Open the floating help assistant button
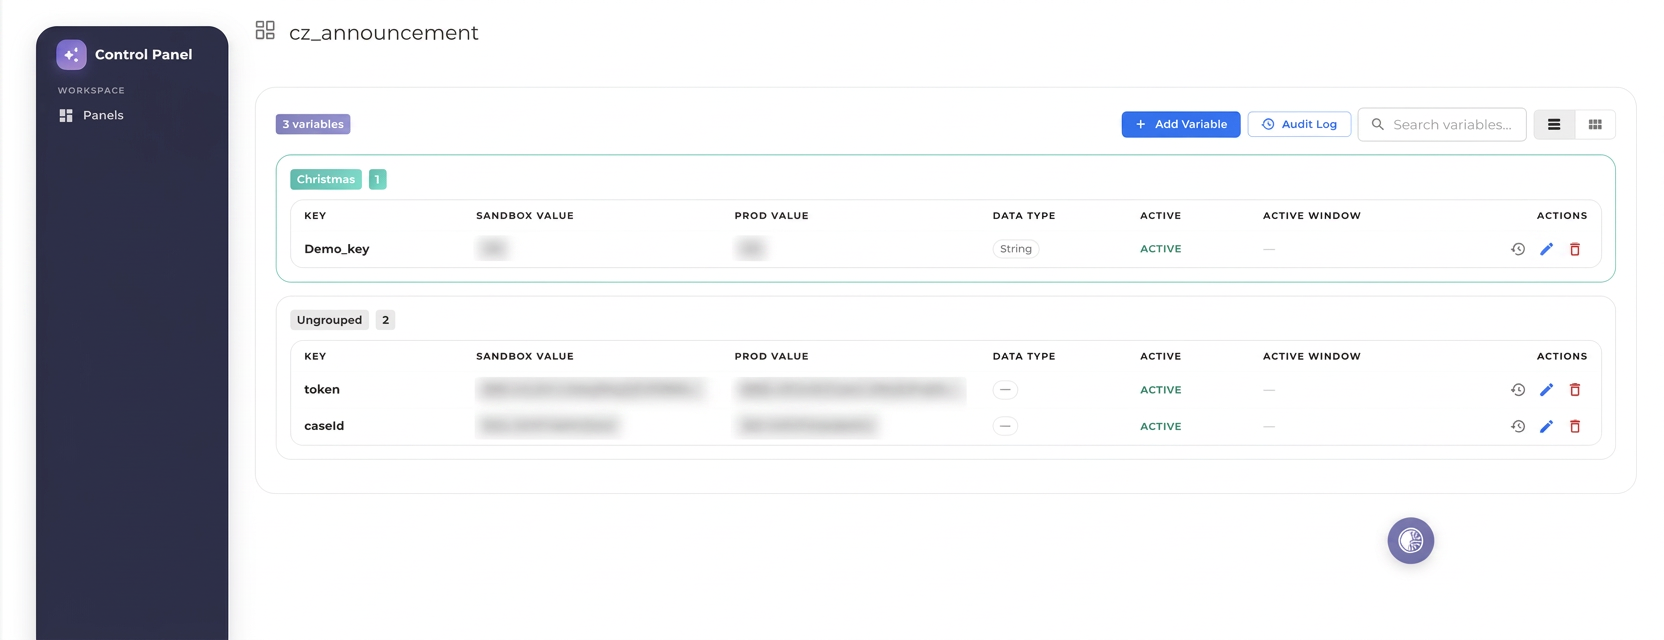Screen dimensions: 1664x640 1411,541
